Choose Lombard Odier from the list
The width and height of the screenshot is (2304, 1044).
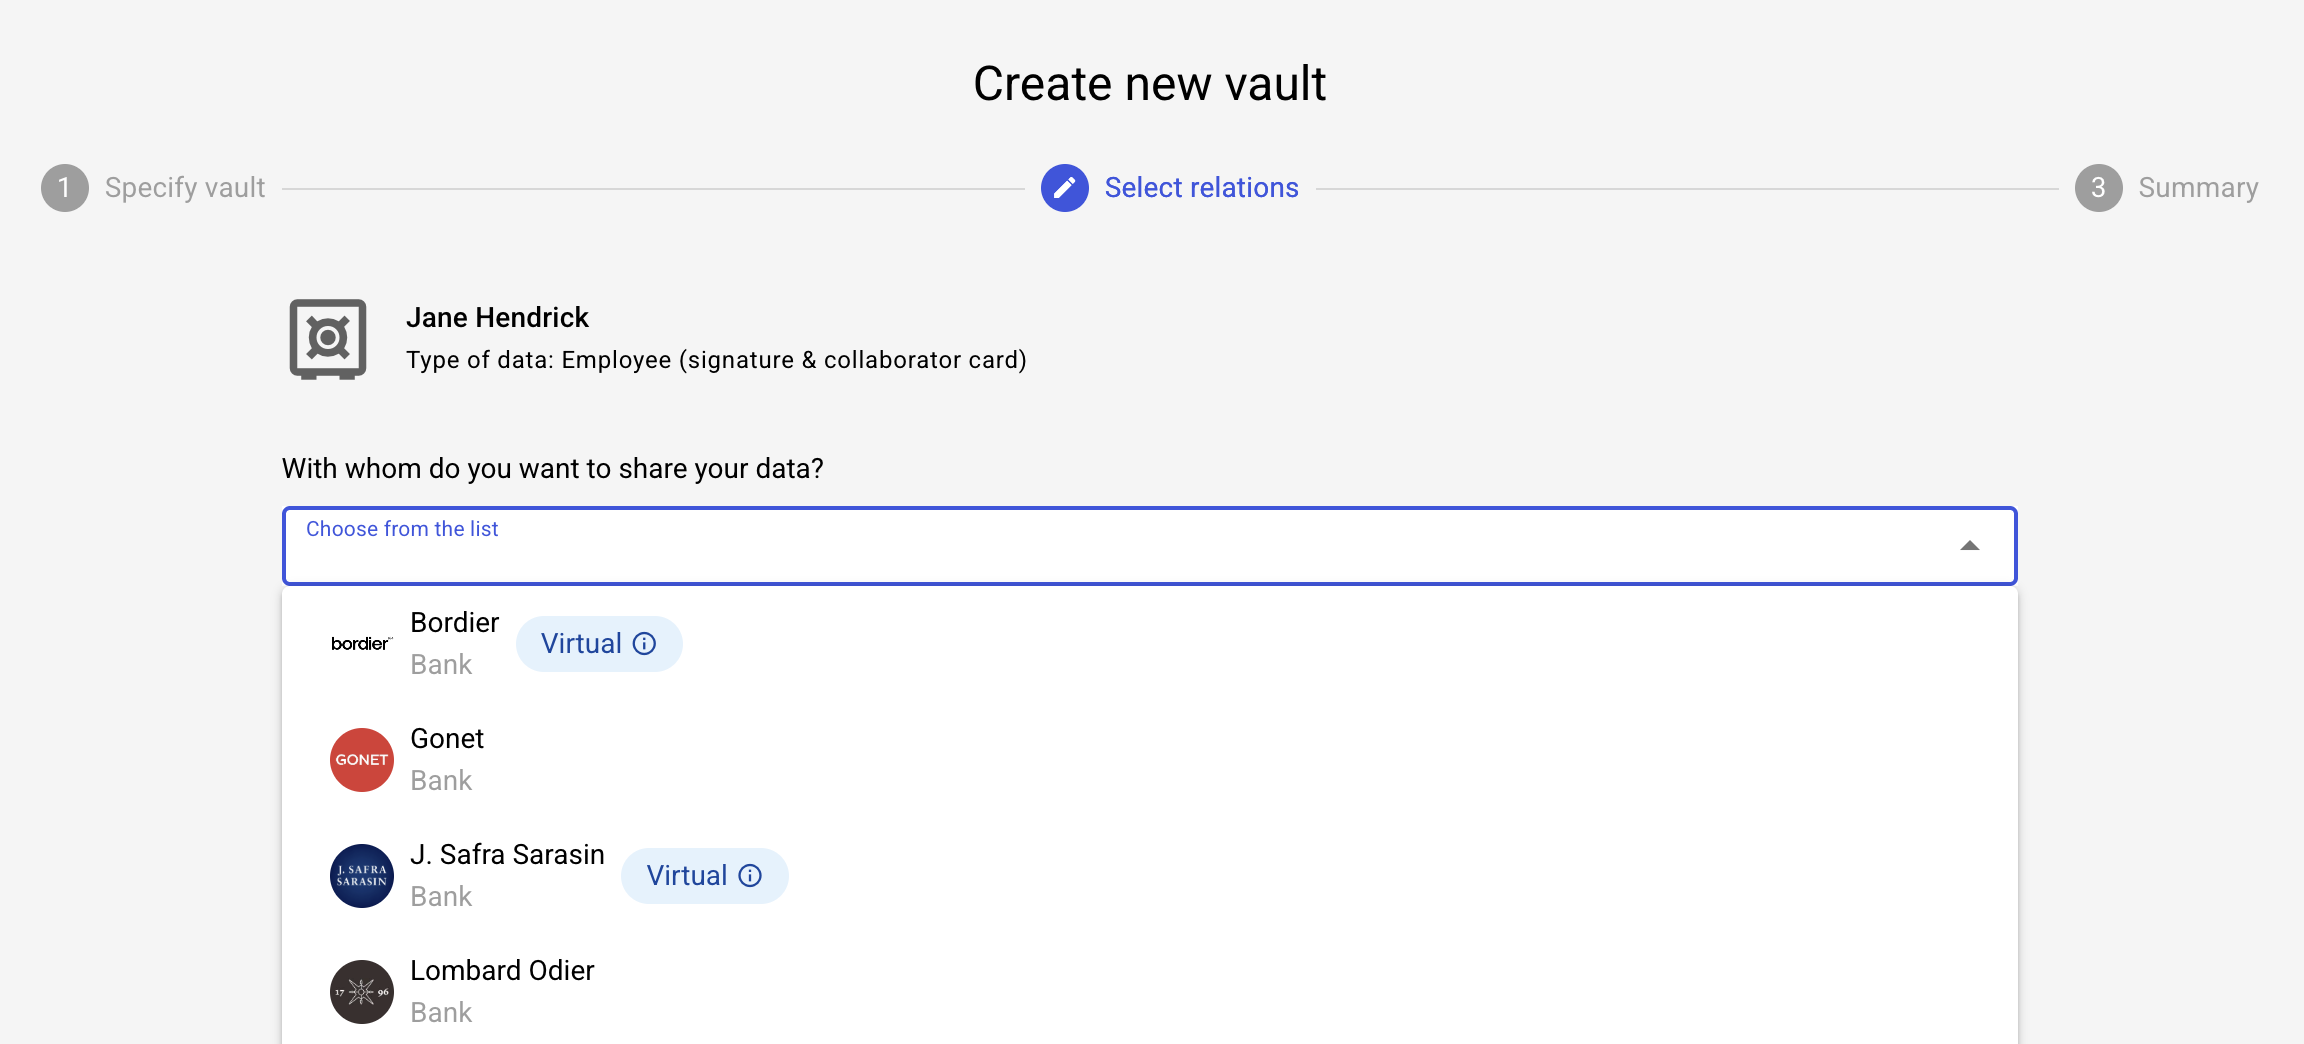[x=502, y=991]
